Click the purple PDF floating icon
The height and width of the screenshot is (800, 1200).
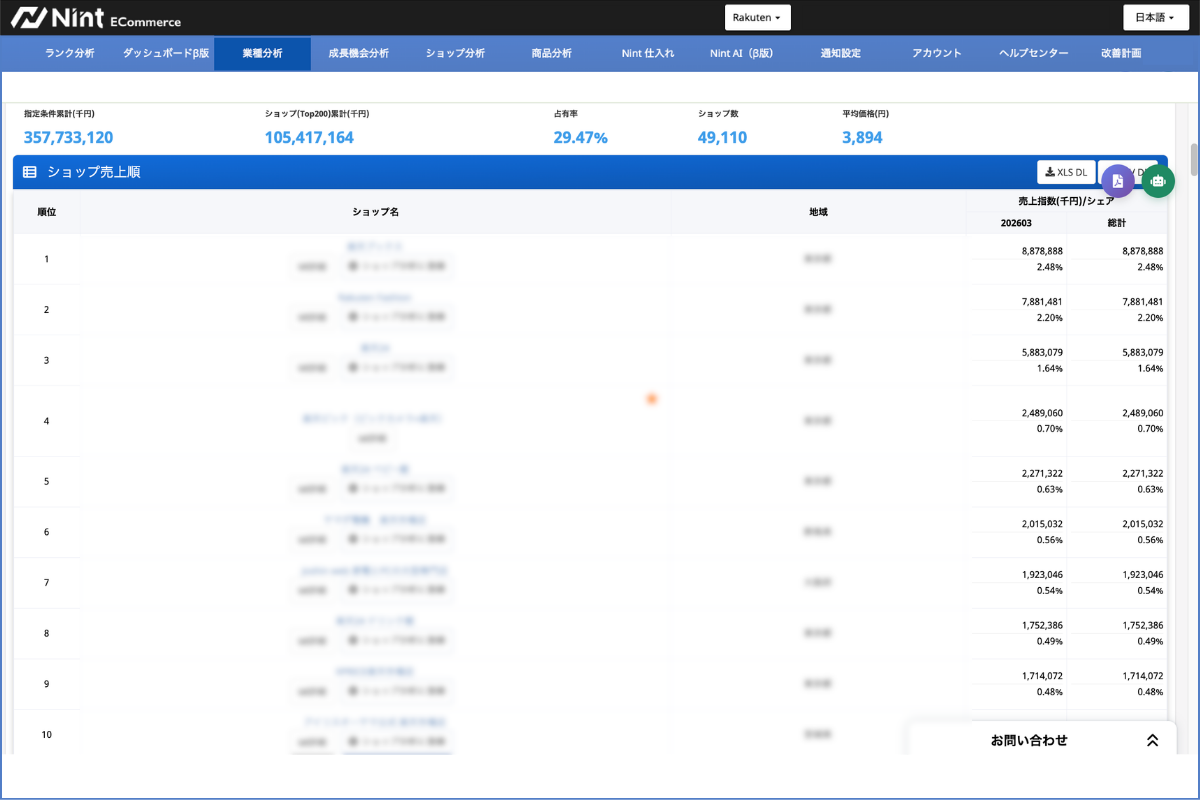(1118, 181)
